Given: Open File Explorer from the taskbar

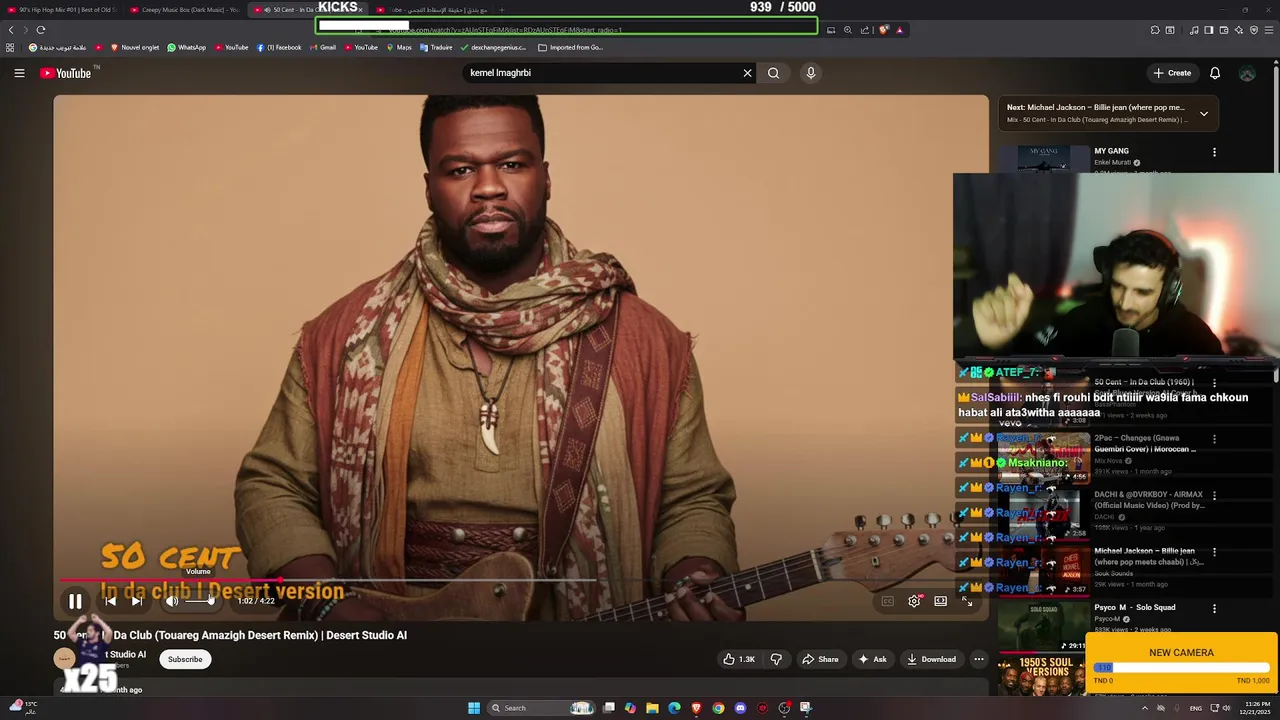Looking at the screenshot, I should click(x=652, y=708).
